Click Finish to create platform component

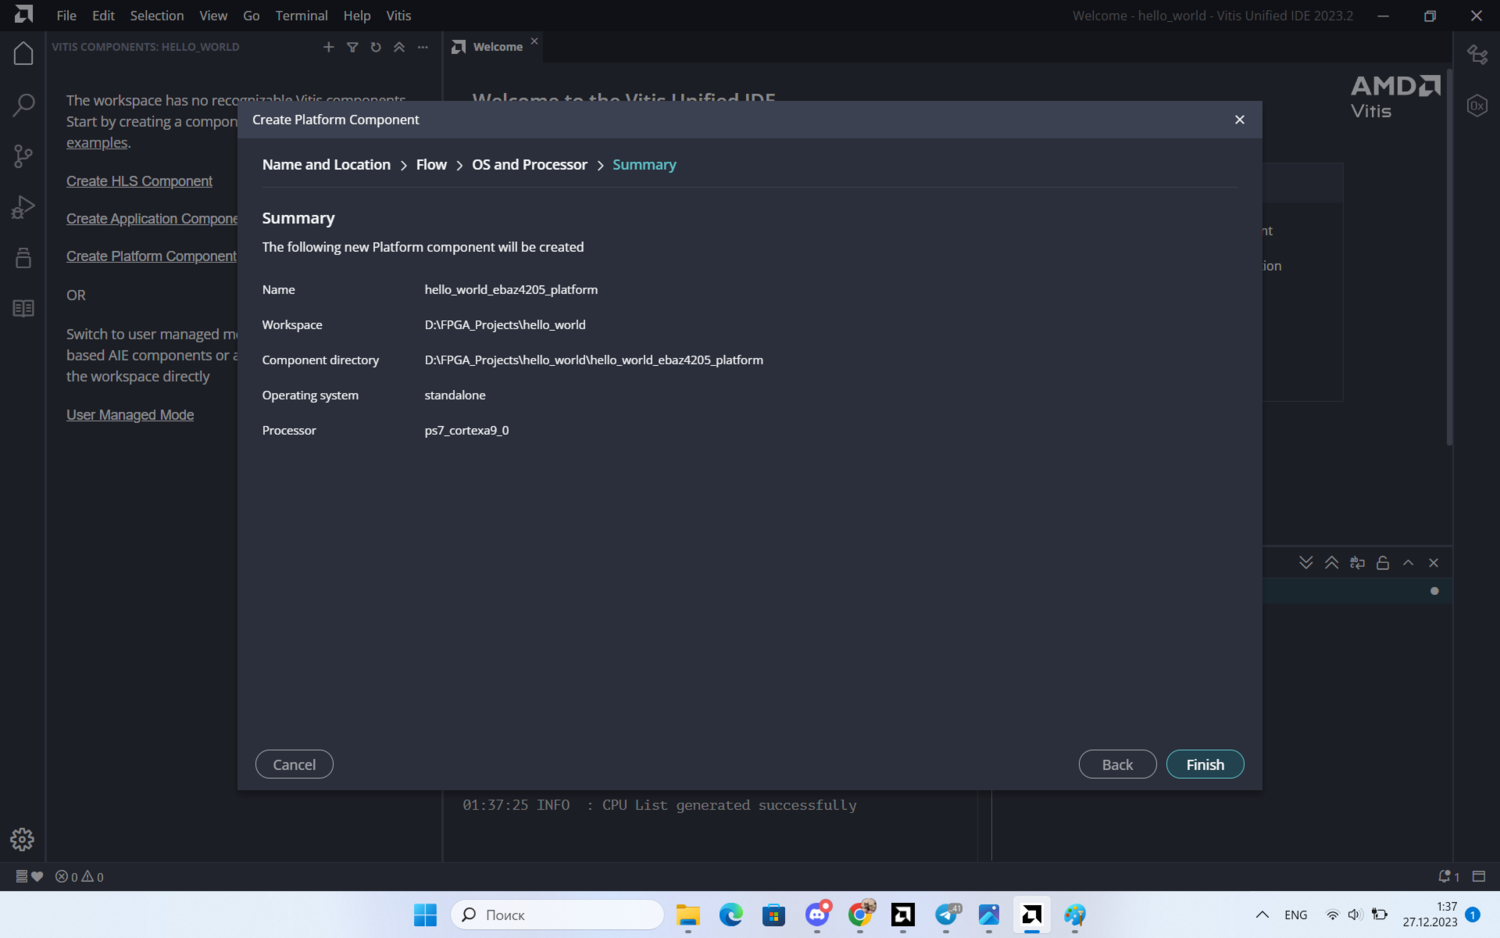(x=1204, y=764)
